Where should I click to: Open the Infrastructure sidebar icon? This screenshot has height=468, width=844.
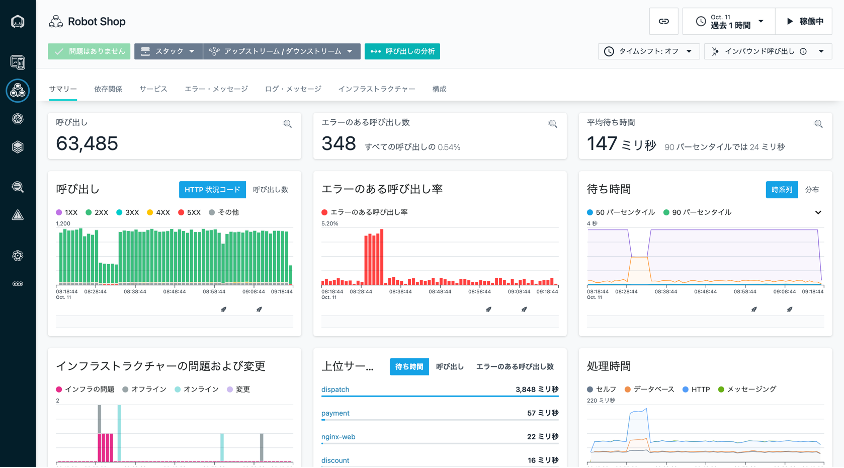(18, 146)
